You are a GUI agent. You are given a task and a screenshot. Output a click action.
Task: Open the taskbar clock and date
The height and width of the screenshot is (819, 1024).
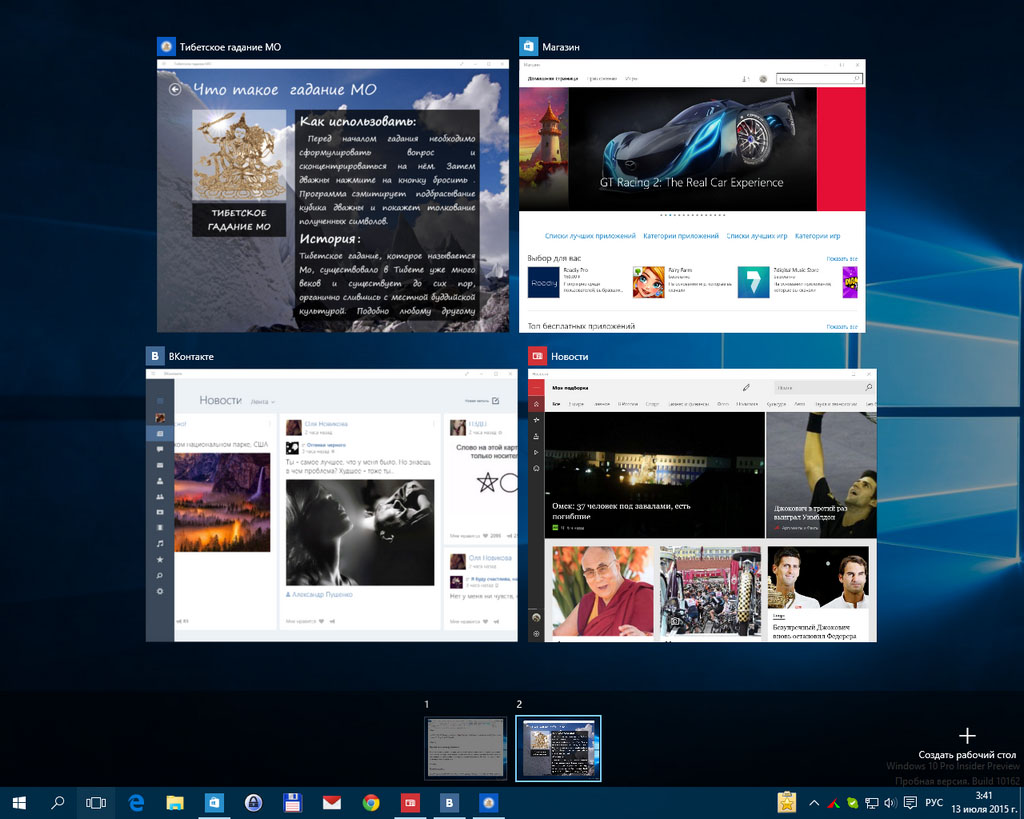point(984,803)
